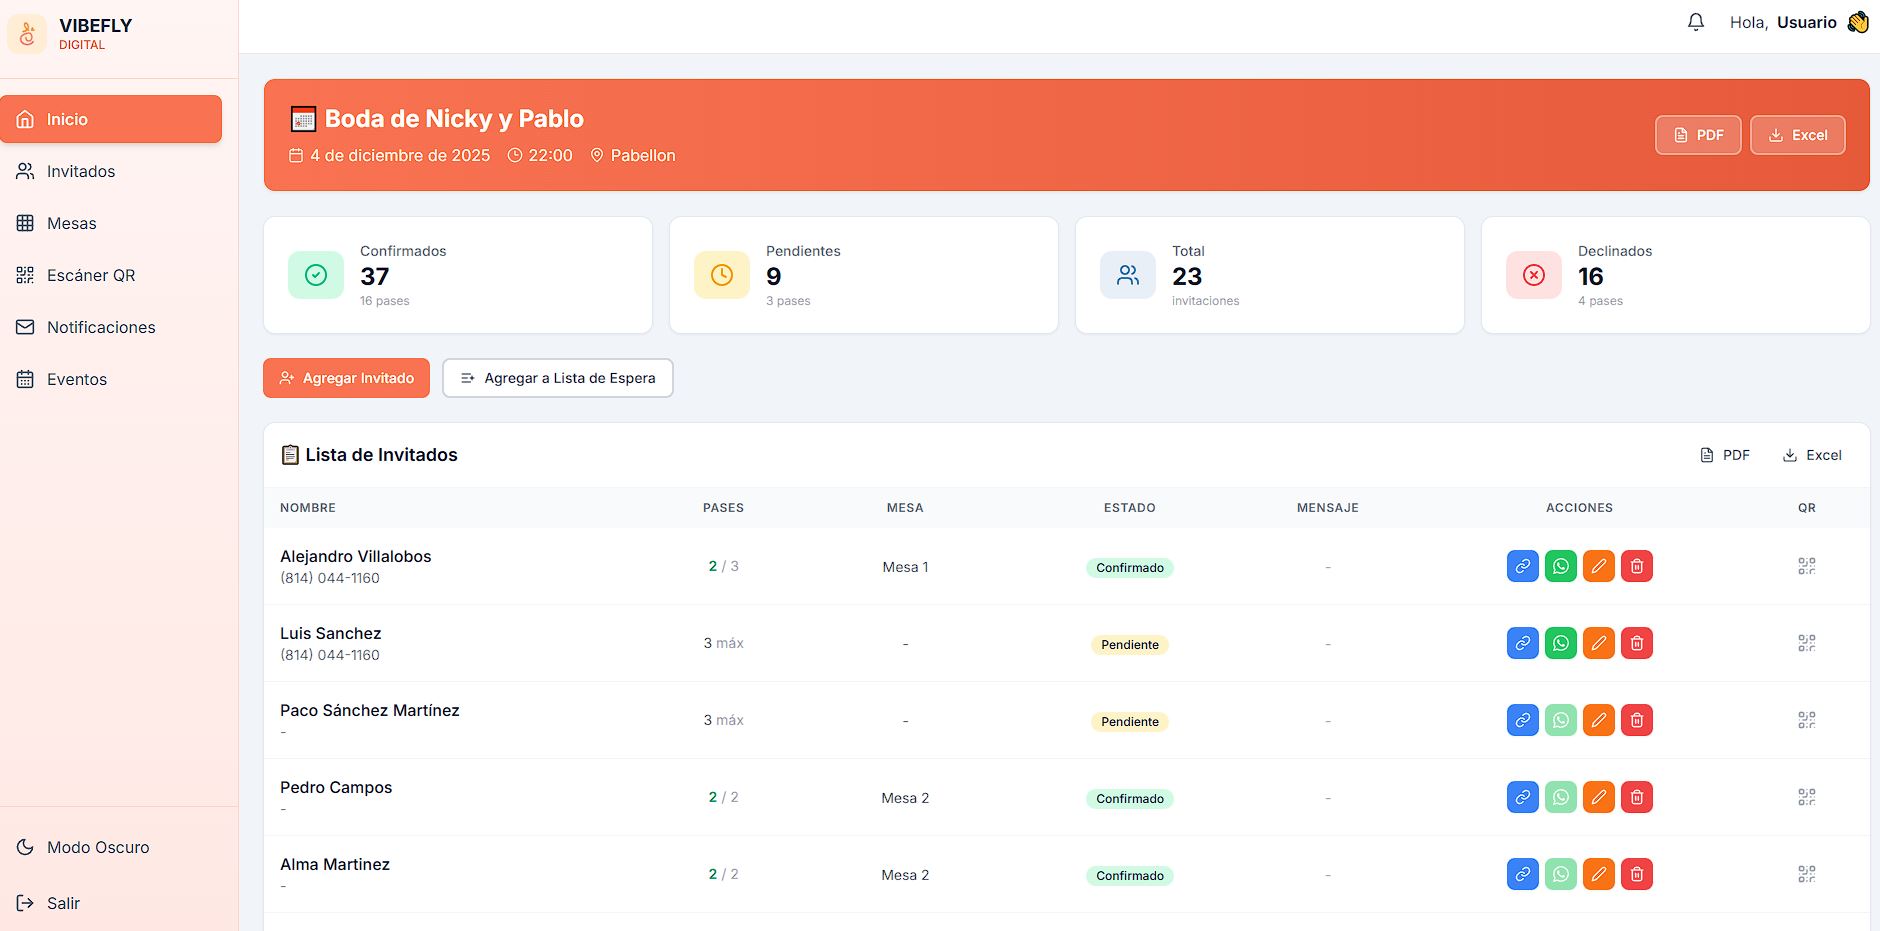
Task: Click the Pendiente status badge for Luis Sanchez
Action: coord(1129,644)
